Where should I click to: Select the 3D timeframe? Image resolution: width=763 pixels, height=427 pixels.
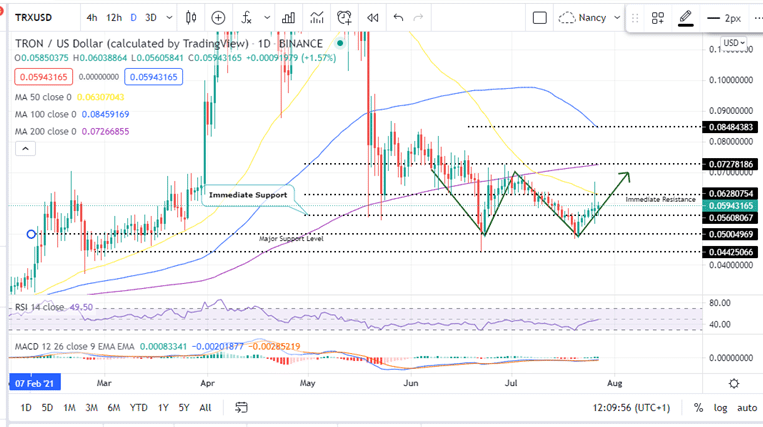click(x=151, y=18)
